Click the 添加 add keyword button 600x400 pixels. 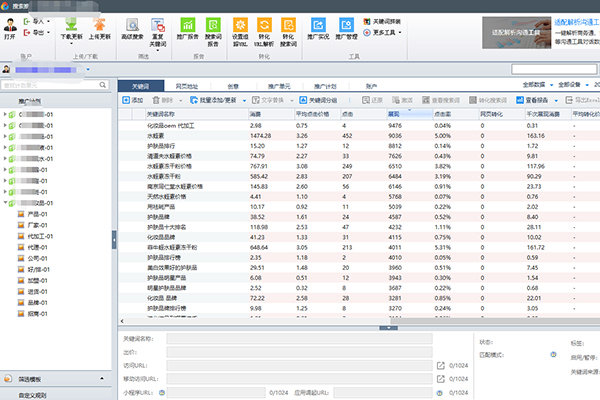(x=132, y=100)
